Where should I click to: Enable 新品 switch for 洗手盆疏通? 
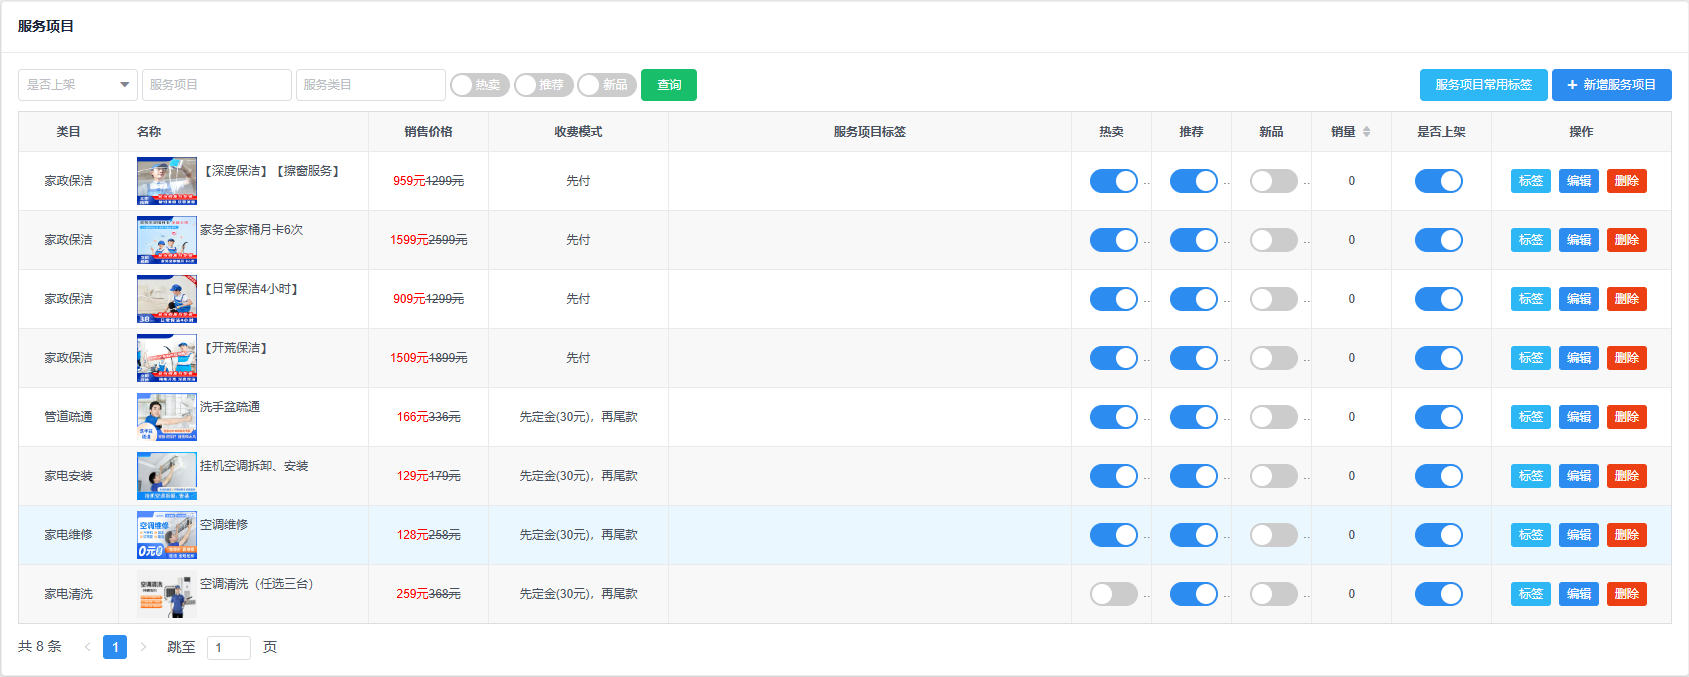click(x=1273, y=417)
